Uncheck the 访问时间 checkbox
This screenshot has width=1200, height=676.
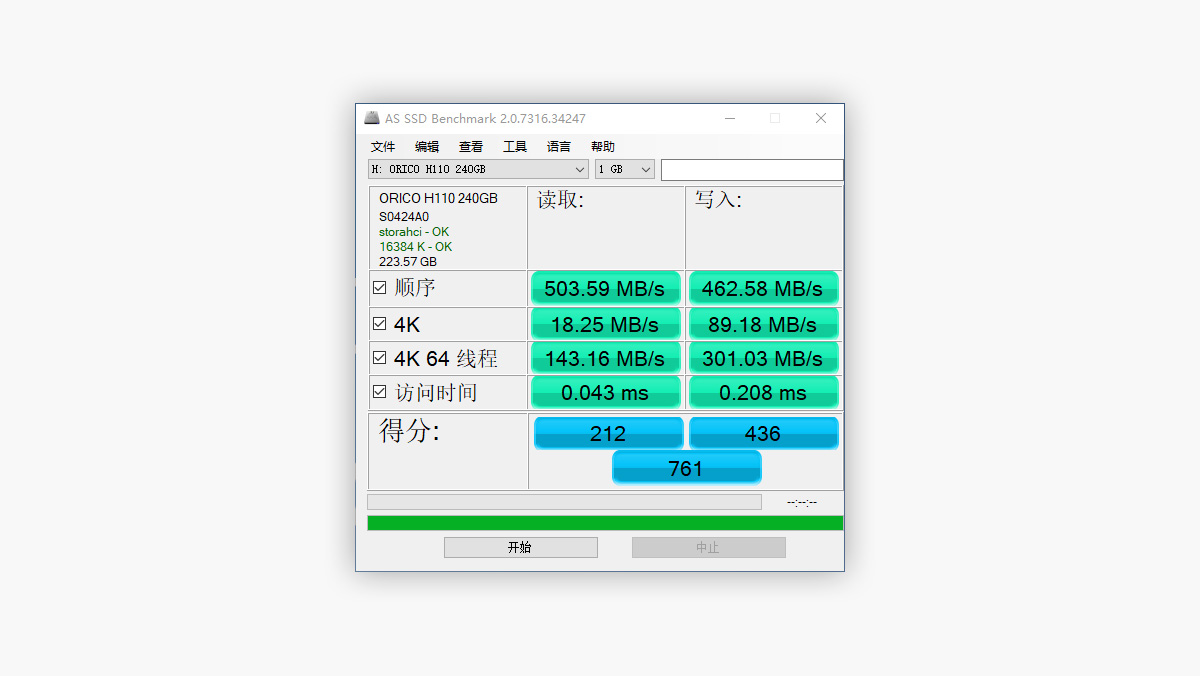[380, 392]
